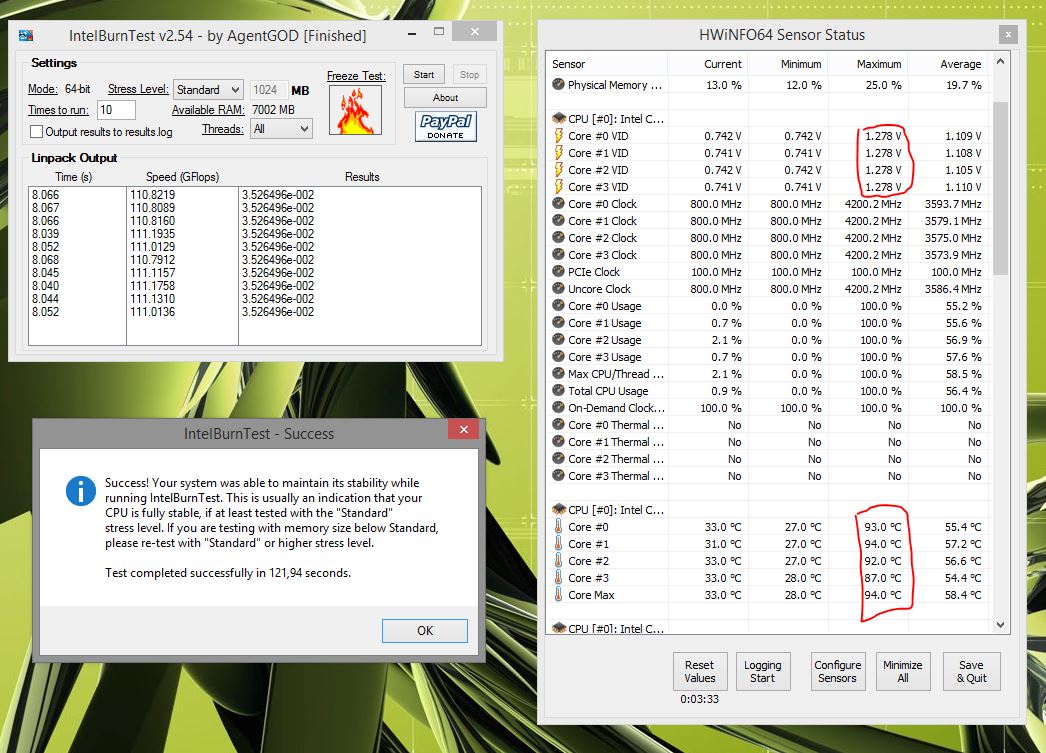Select the Core #1 Usage row
This screenshot has height=753, width=1046.
767,323
